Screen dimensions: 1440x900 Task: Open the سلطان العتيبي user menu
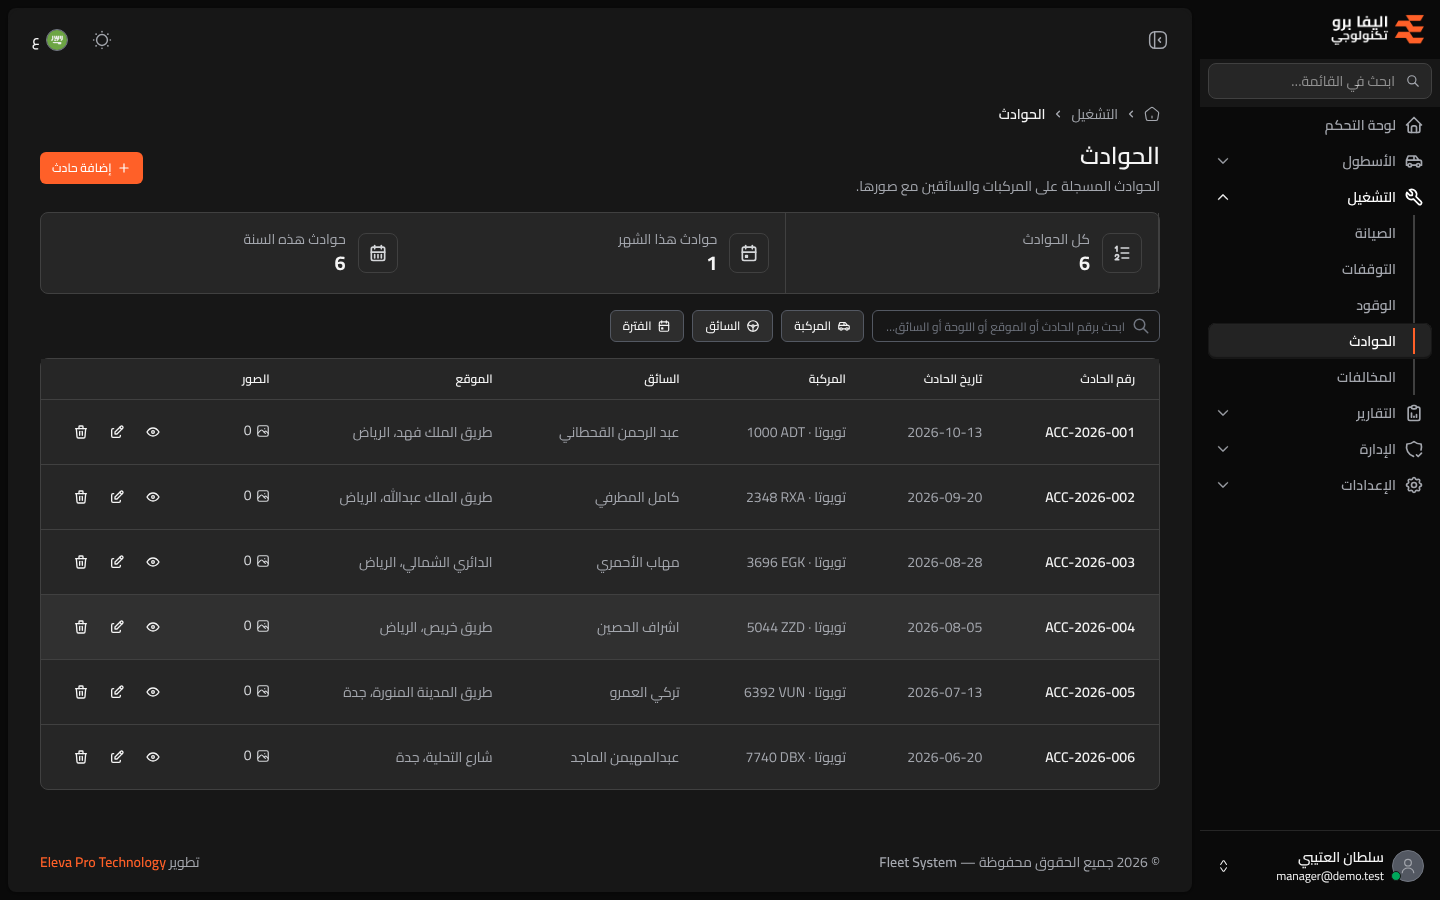click(1320, 866)
